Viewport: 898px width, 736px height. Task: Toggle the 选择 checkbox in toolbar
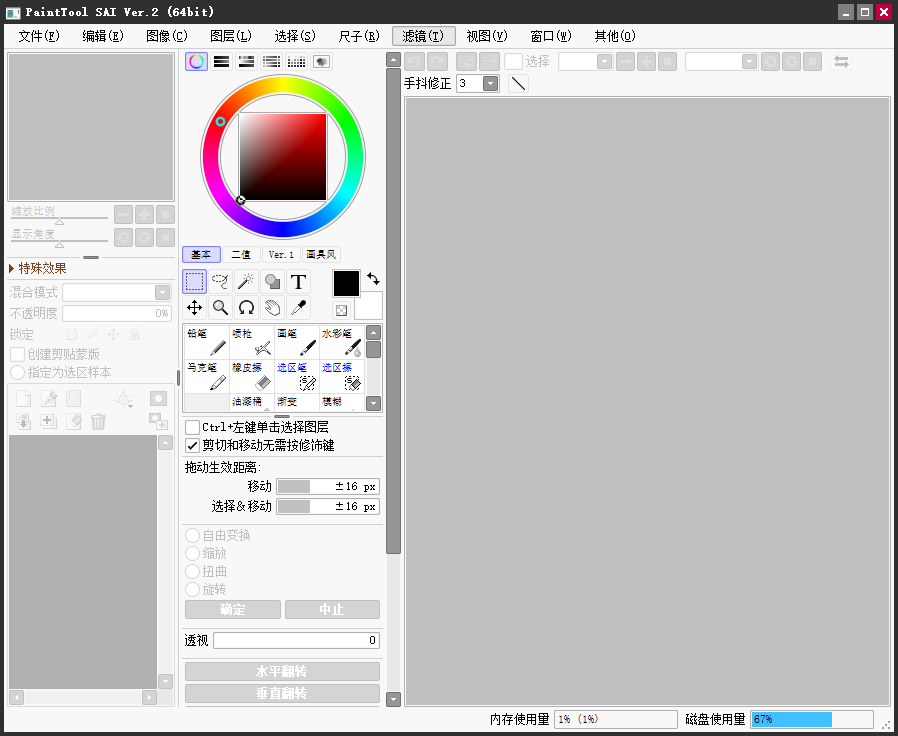(x=513, y=61)
